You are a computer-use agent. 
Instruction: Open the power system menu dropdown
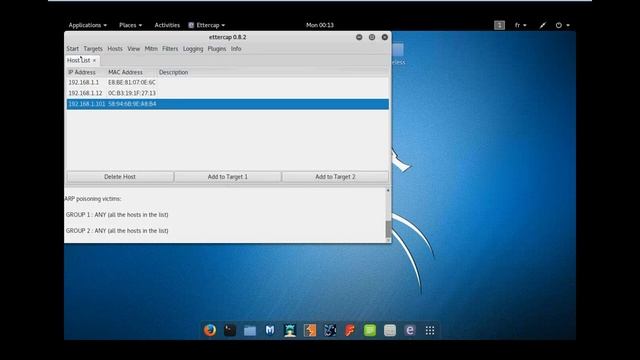(x=562, y=25)
